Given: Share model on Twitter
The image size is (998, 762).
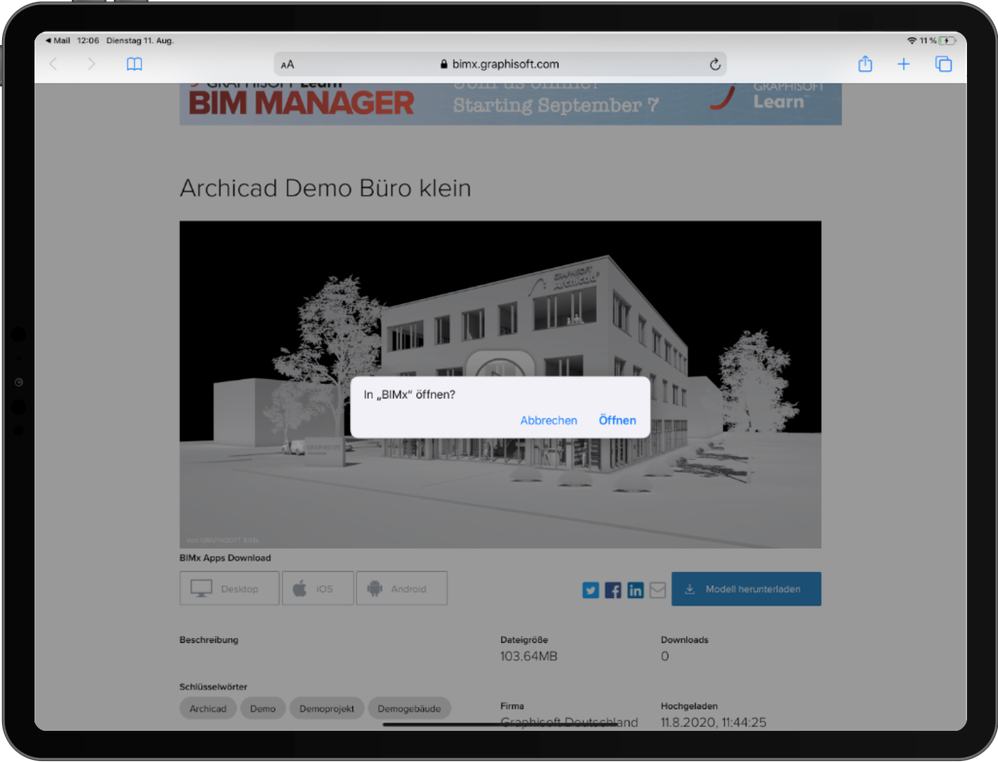Looking at the screenshot, I should tap(591, 590).
